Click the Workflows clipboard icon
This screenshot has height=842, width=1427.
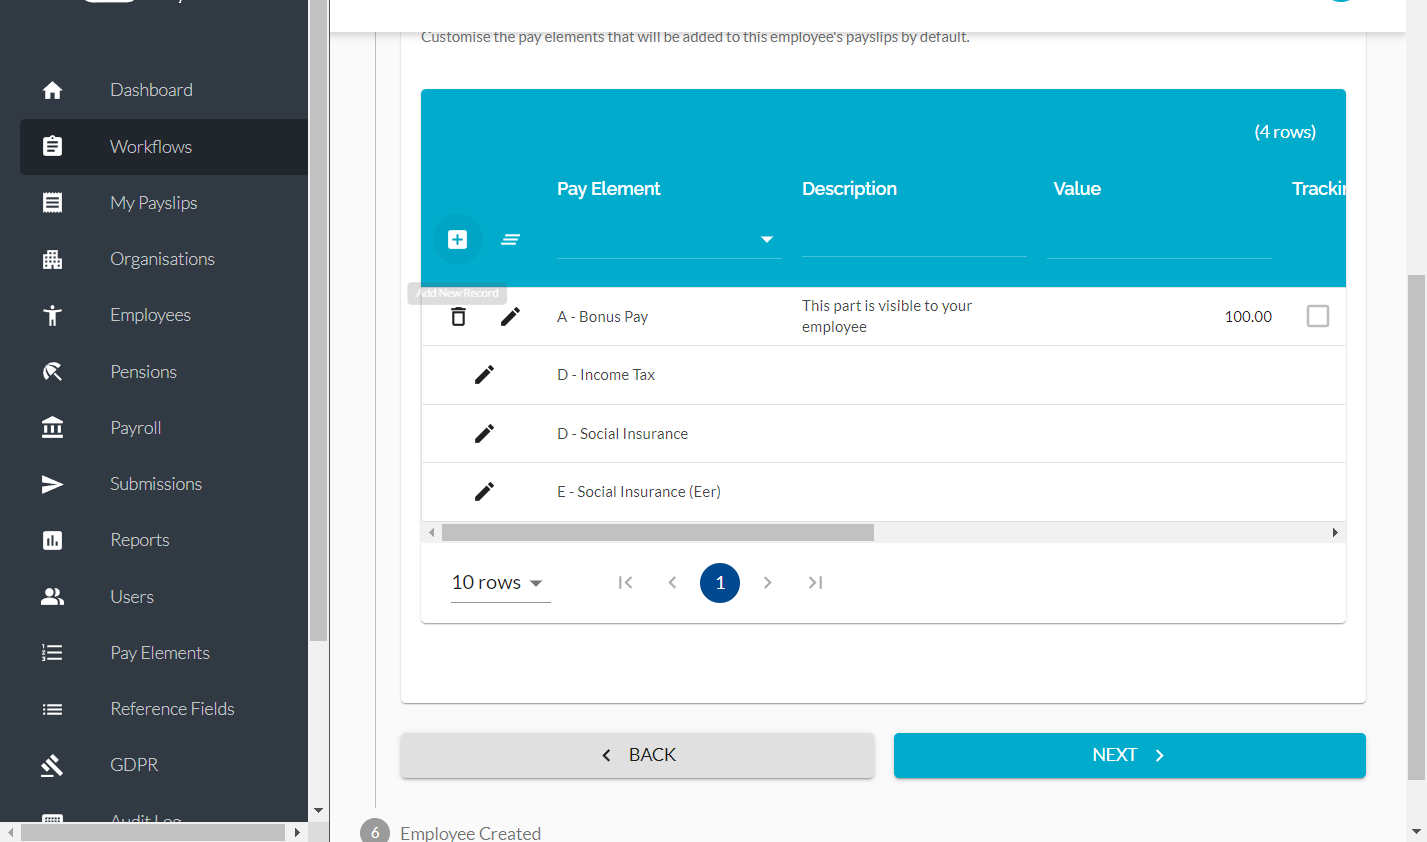tap(53, 146)
